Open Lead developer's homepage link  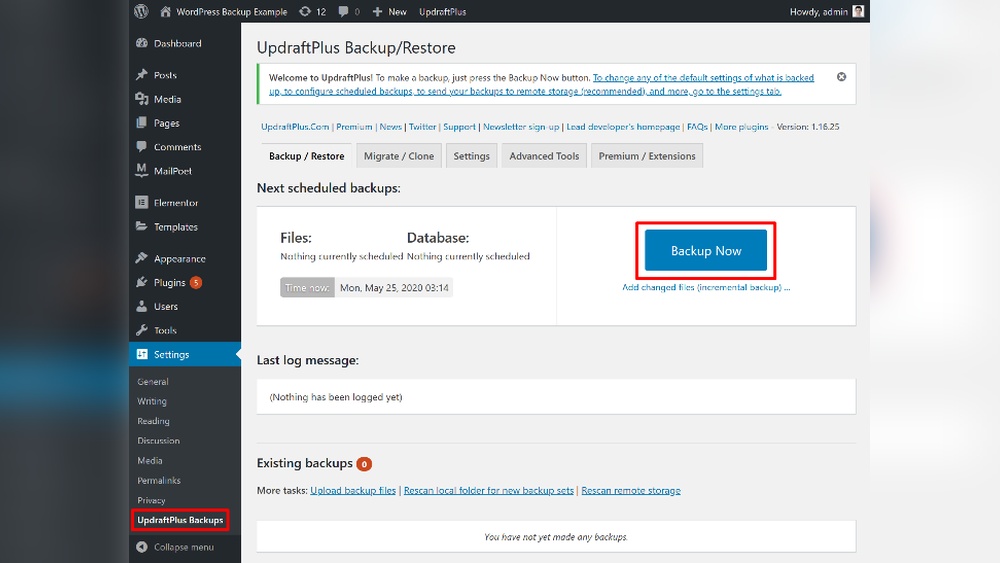[623, 127]
